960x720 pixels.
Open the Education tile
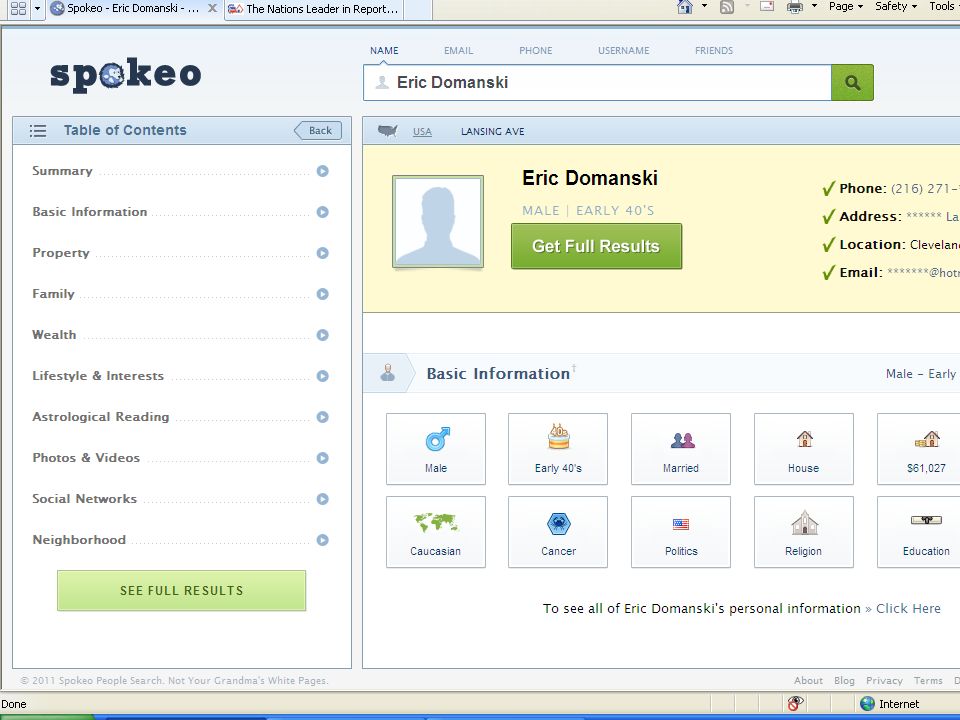[919, 532]
